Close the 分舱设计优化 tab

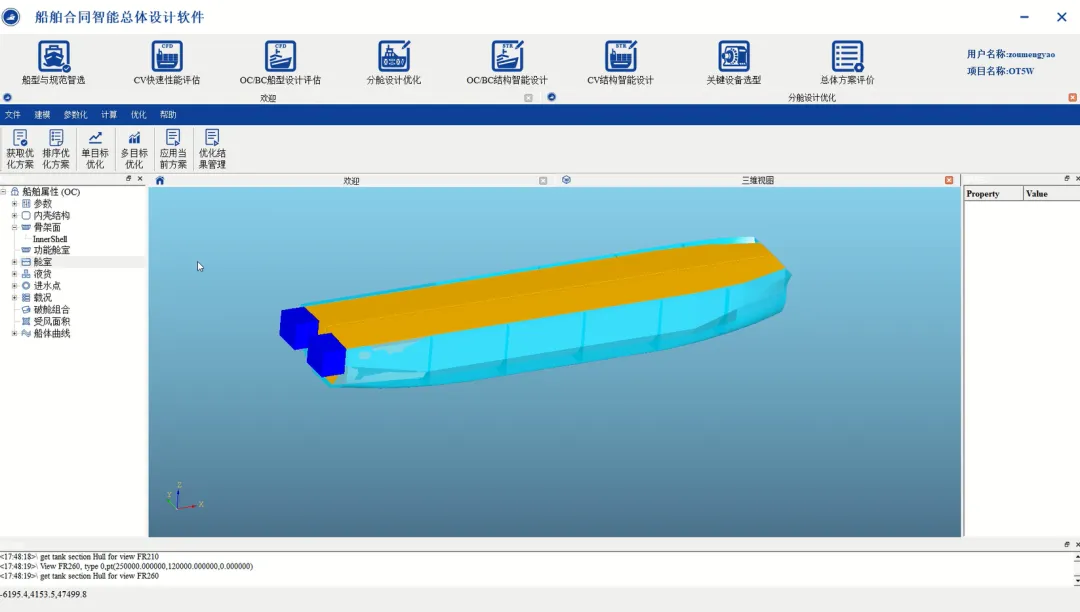pyautogui.click(x=1072, y=98)
